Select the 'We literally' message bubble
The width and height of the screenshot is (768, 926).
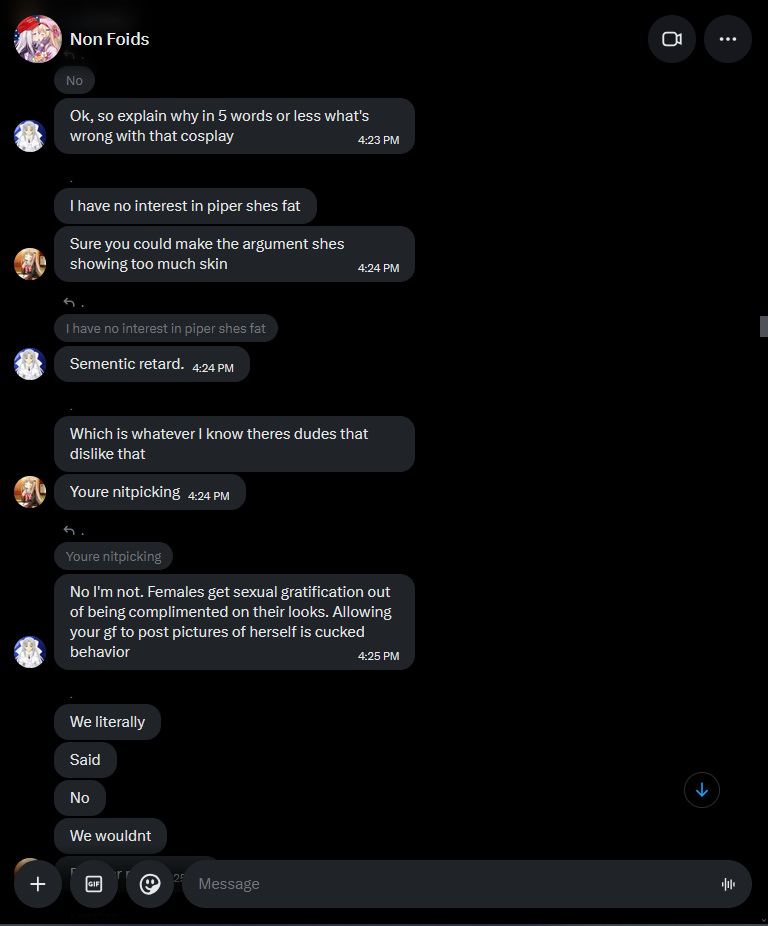pyautogui.click(x=108, y=722)
